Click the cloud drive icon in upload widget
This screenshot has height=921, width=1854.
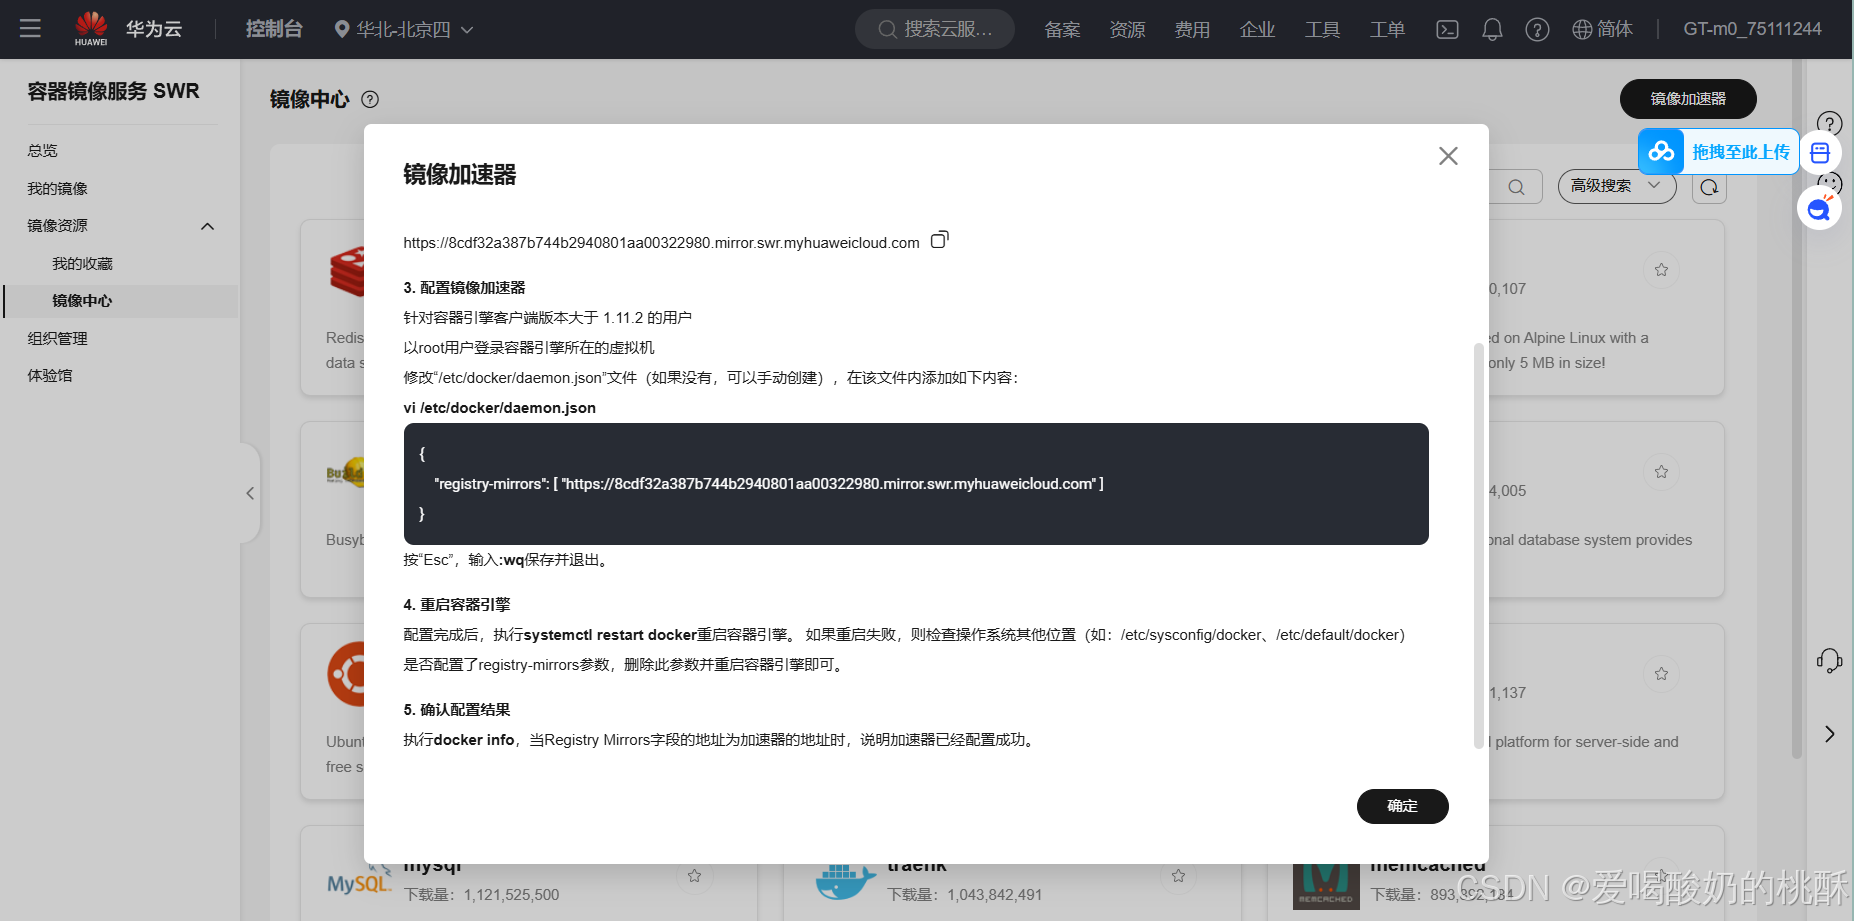pos(1661,152)
